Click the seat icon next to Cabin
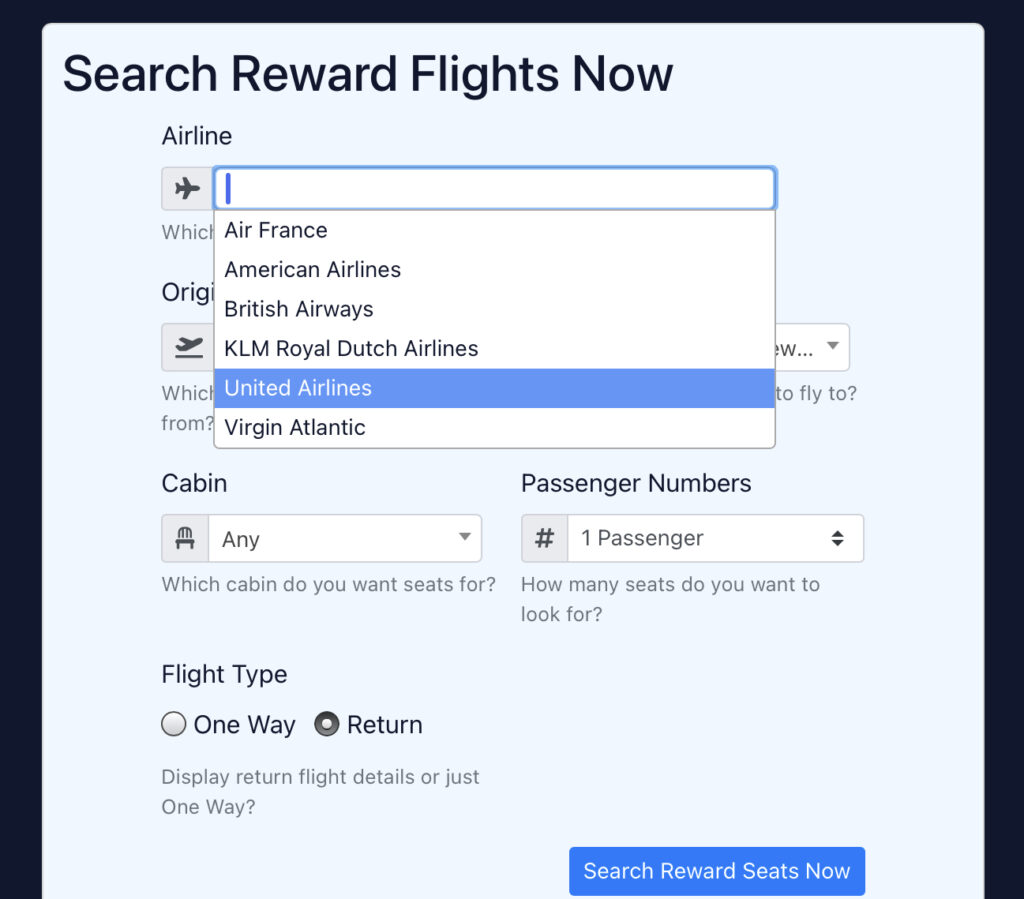The height and width of the screenshot is (899, 1024). click(x=185, y=538)
